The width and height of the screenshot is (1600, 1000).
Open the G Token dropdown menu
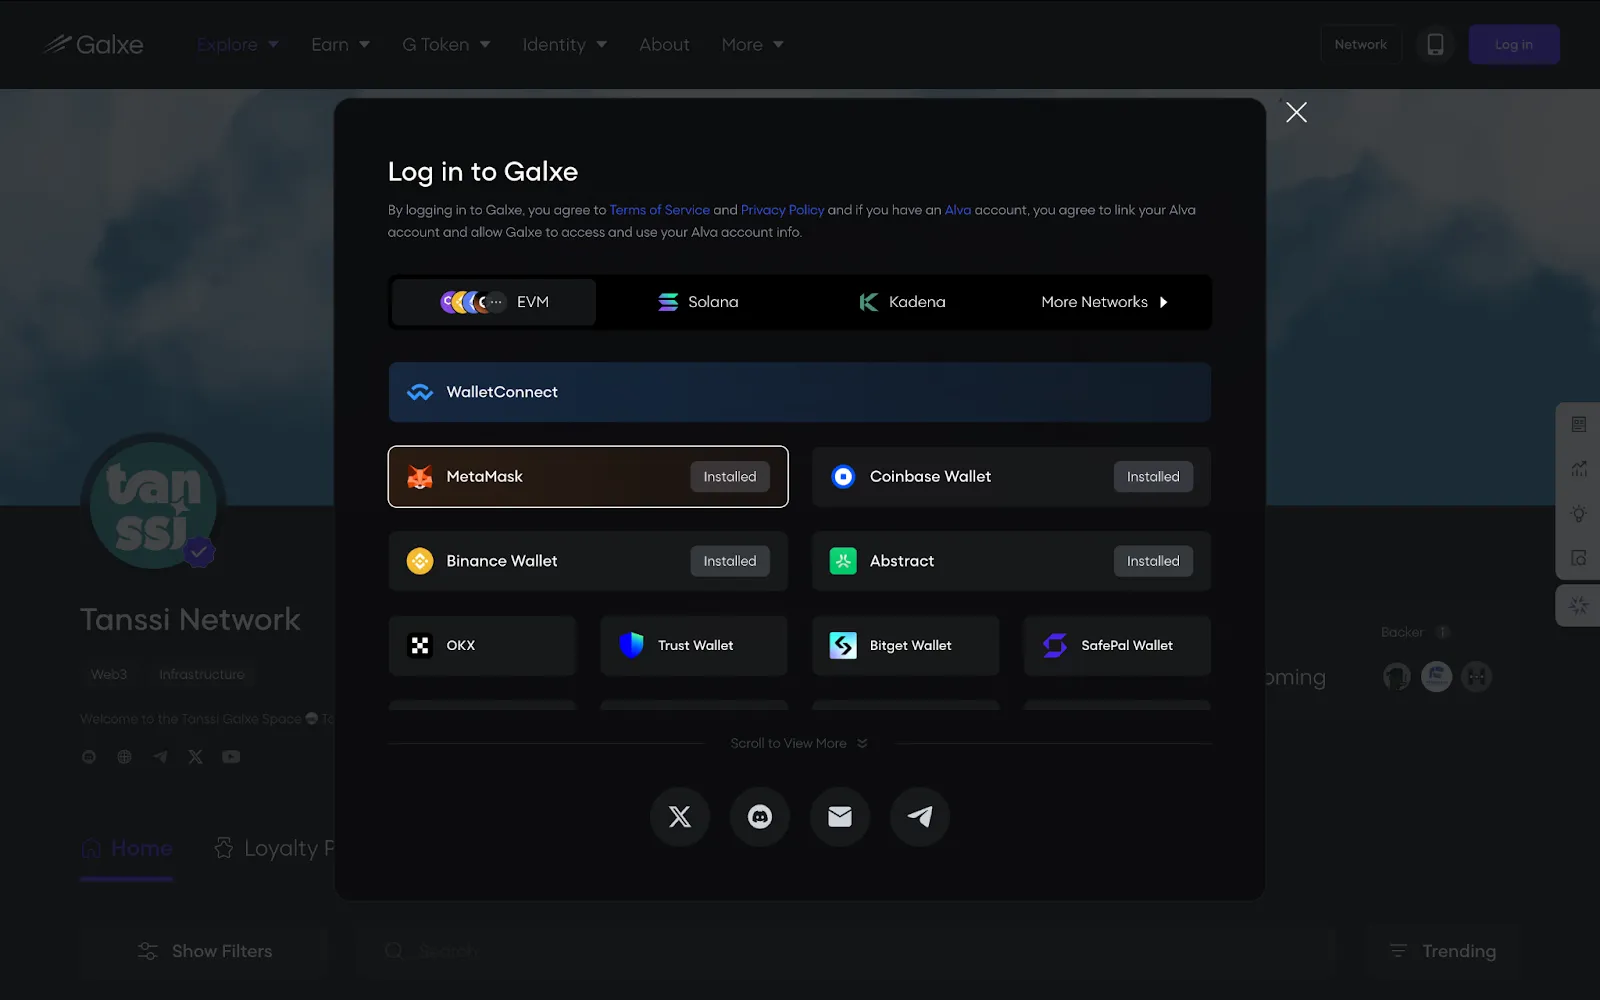click(446, 44)
